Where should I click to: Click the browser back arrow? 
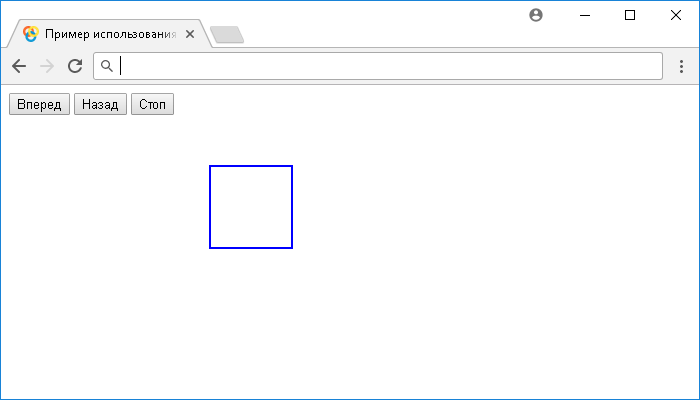click(x=19, y=67)
